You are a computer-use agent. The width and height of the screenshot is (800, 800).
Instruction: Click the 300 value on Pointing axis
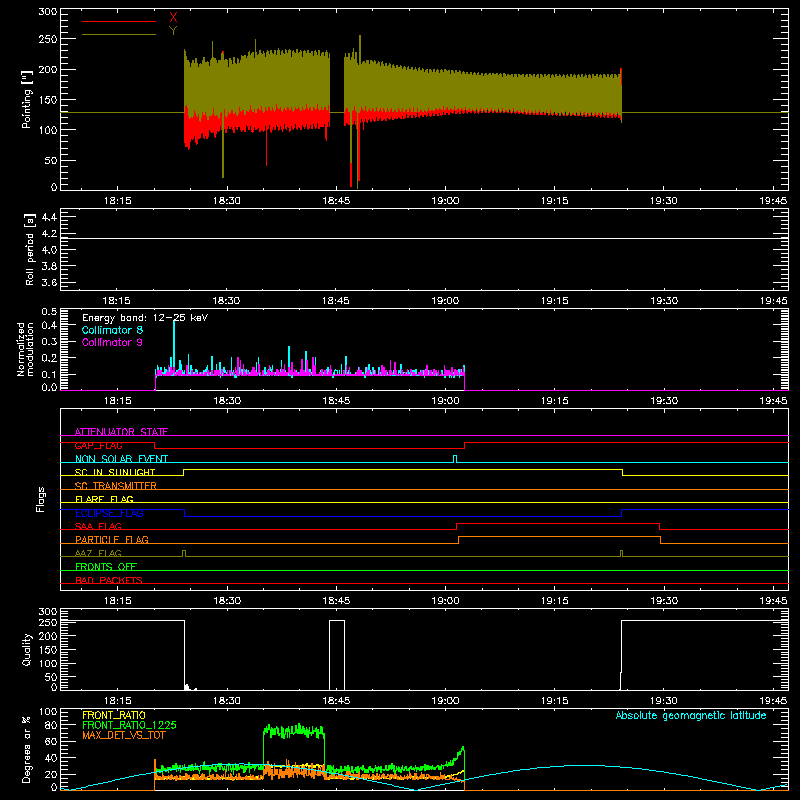pos(48,11)
